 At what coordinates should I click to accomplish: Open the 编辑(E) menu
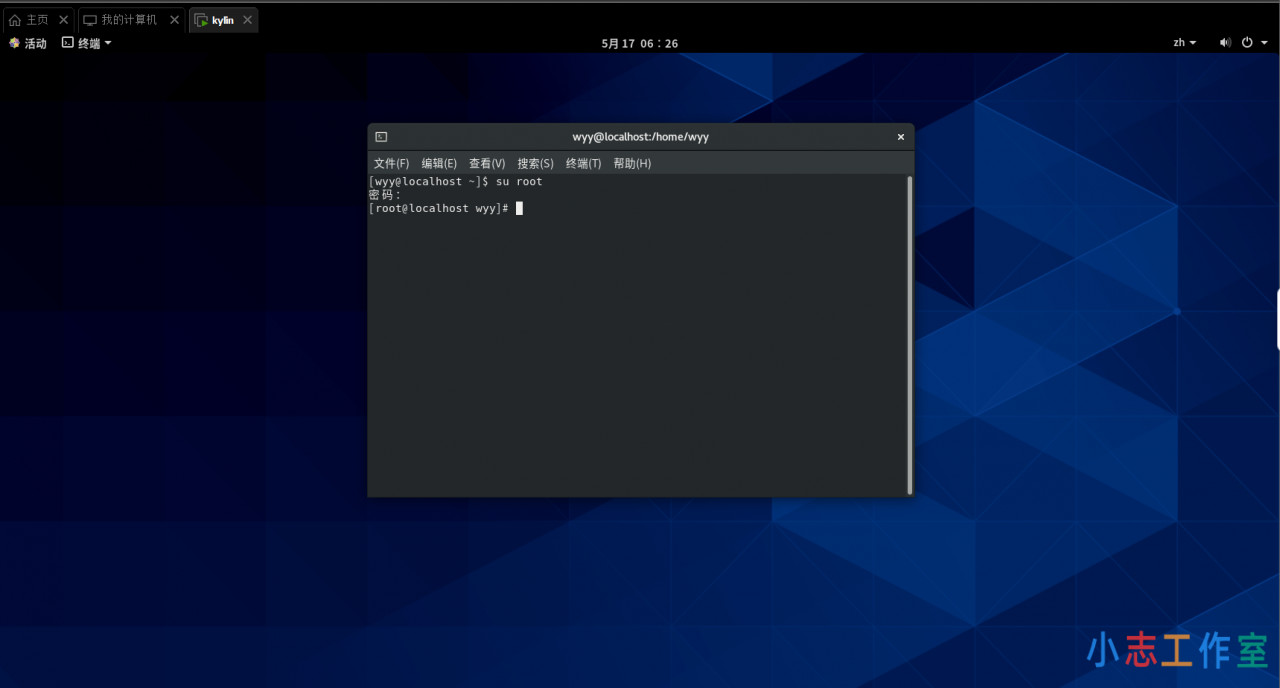(439, 163)
